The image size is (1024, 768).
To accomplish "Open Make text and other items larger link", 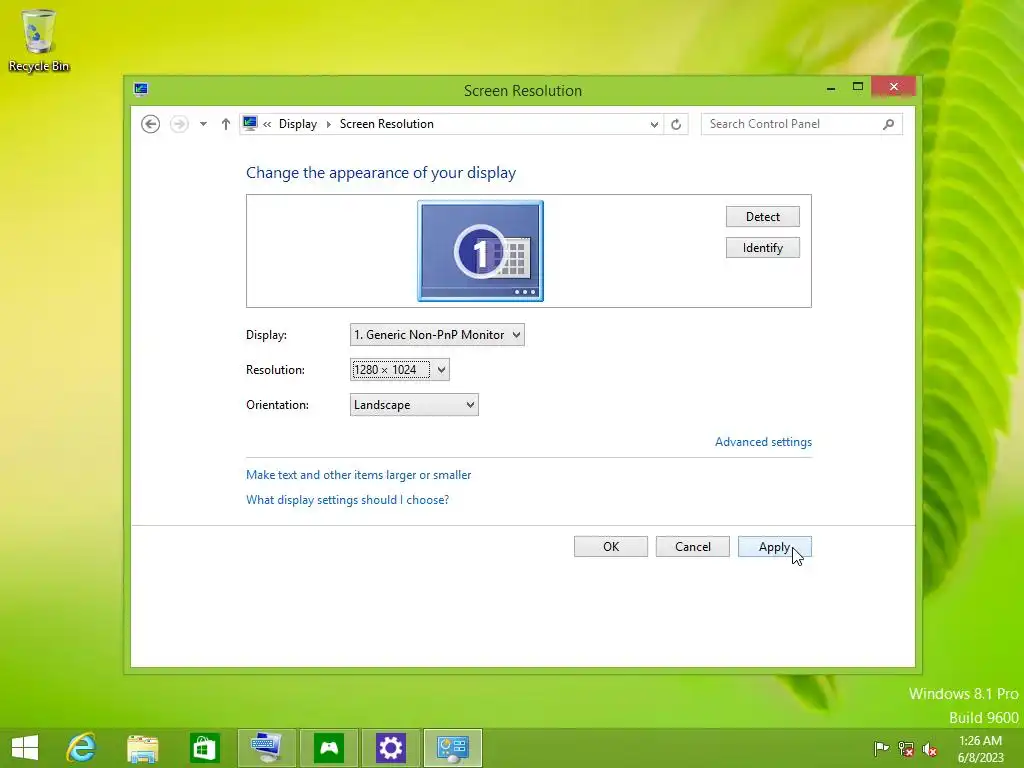I will tap(359, 475).
